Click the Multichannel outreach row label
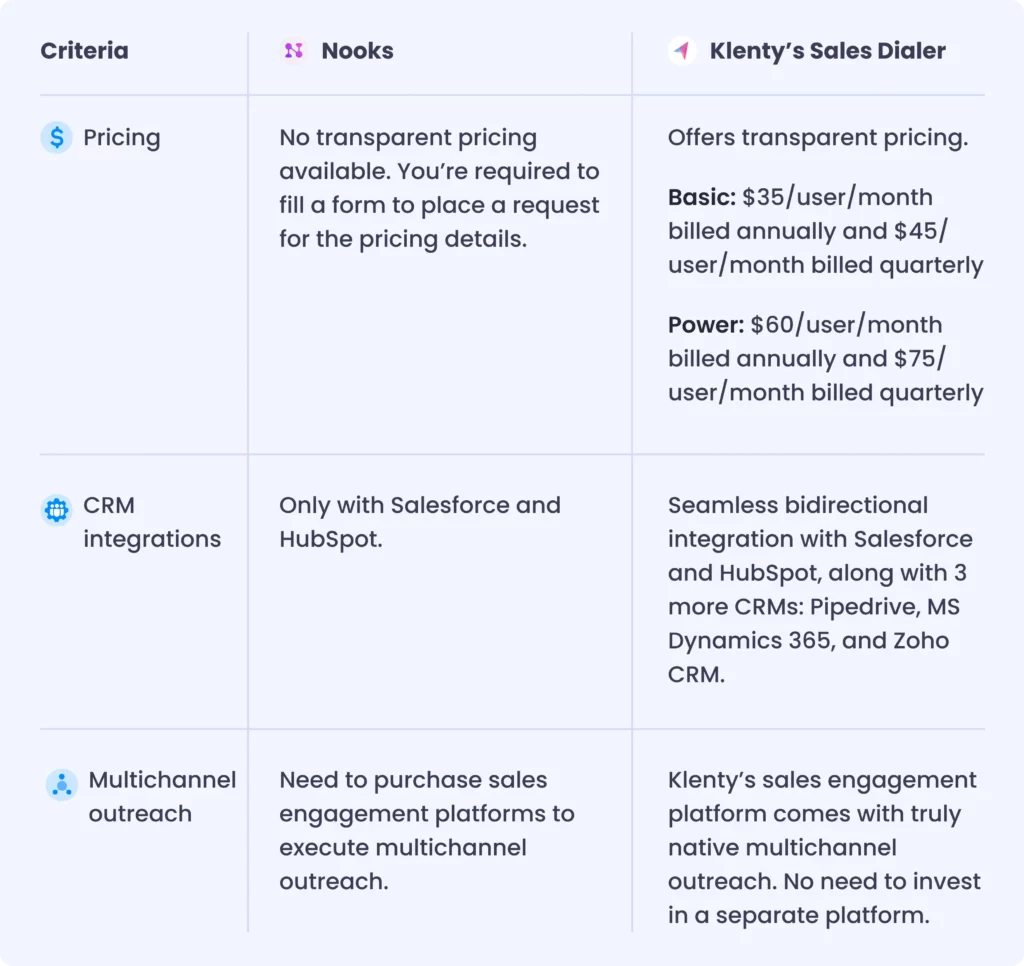This screenshot has width=1024, height=966. (162, 797)
